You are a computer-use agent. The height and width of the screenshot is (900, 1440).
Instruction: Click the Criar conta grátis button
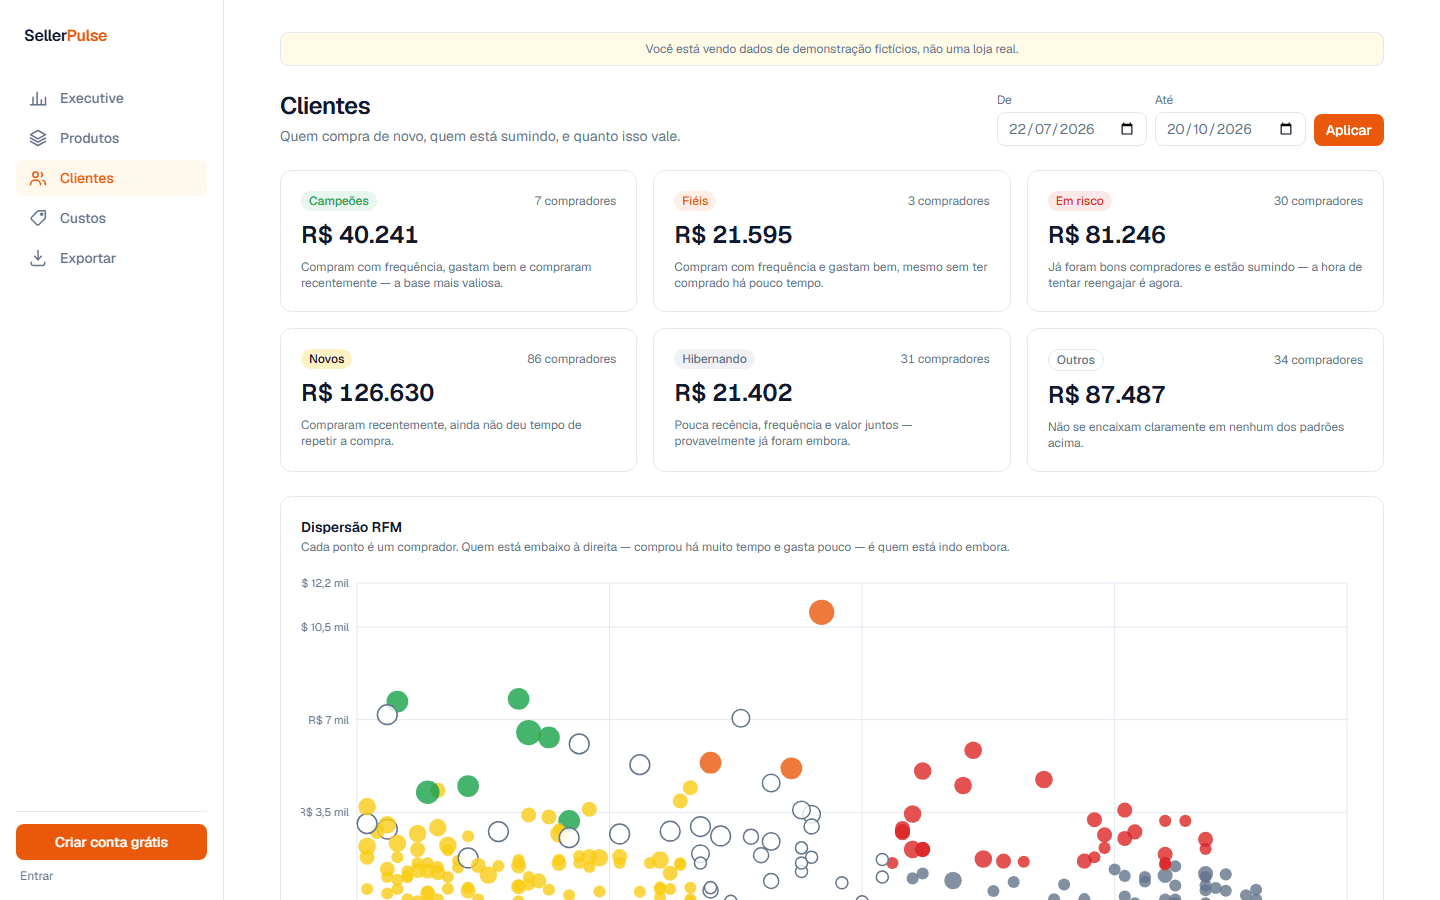[x=111, y=842]
